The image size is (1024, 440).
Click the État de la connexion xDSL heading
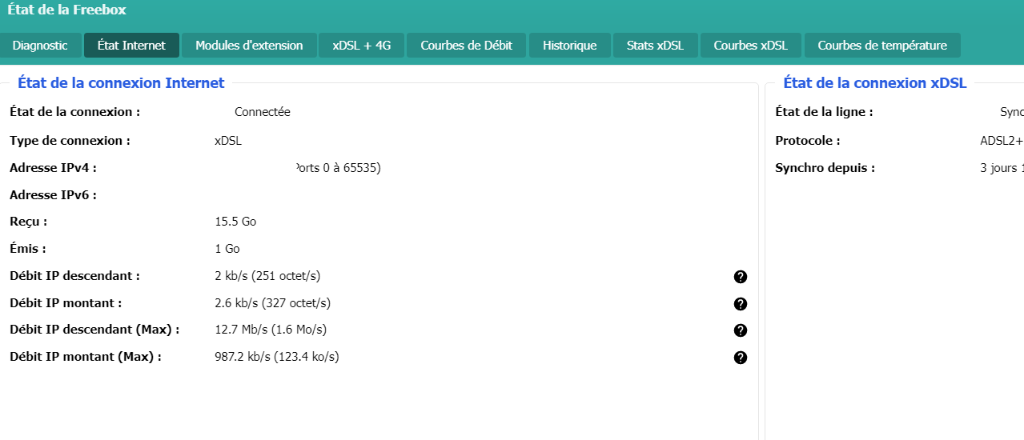[874, 83]
